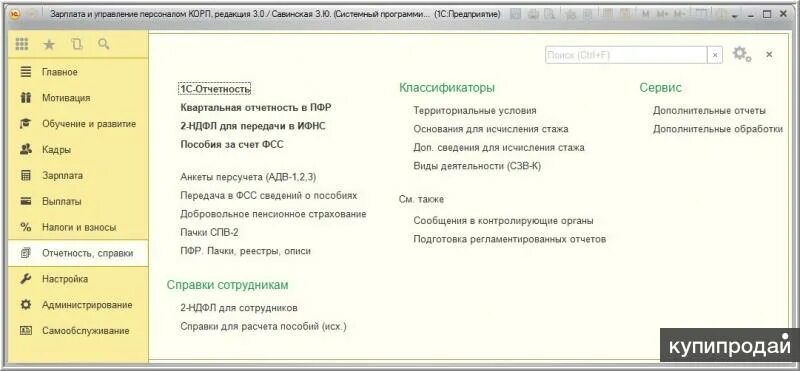The height and width of the screenshot is (371, 800).
Task: Close the functions panel with the x
Action: point(769,54)
